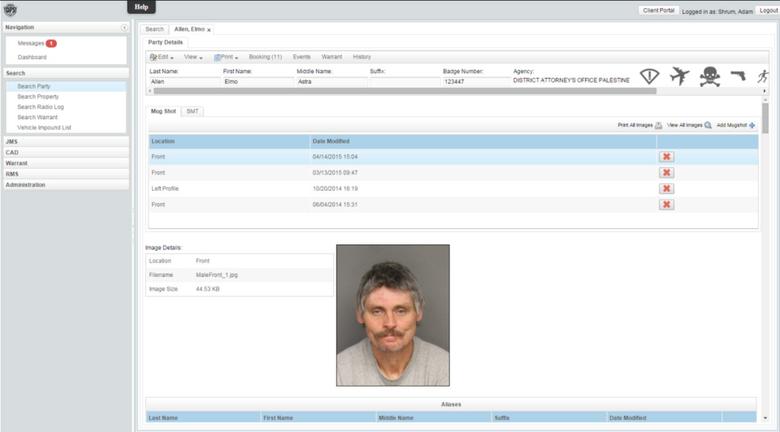Switch to the SMT tab
Viewport: 780px width, 432px height.
click(x=192, y=111)
